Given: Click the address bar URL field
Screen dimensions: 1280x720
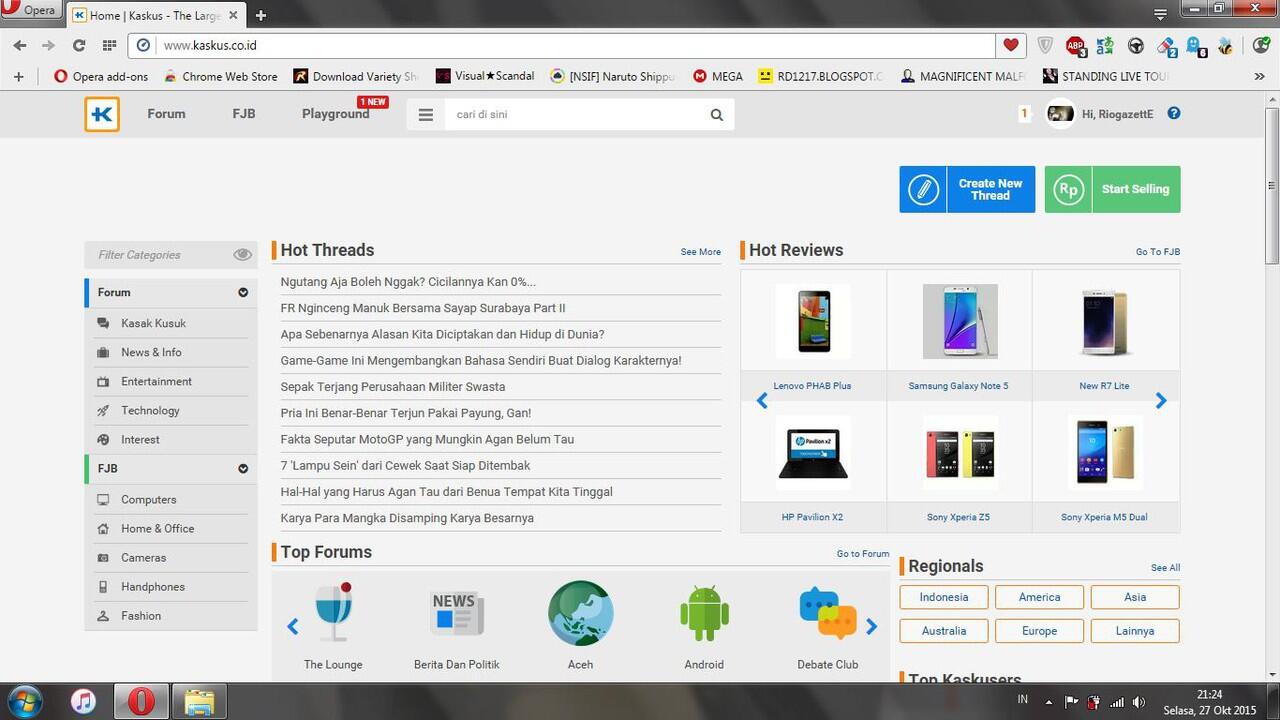Looking at the screenshot, I should pyautogui.click(x=575, y=45).
